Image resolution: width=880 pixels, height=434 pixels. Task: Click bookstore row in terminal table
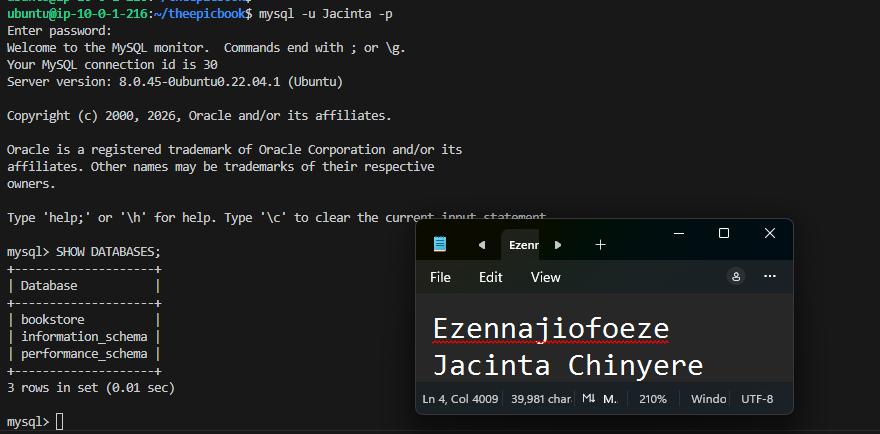point(84,320)
